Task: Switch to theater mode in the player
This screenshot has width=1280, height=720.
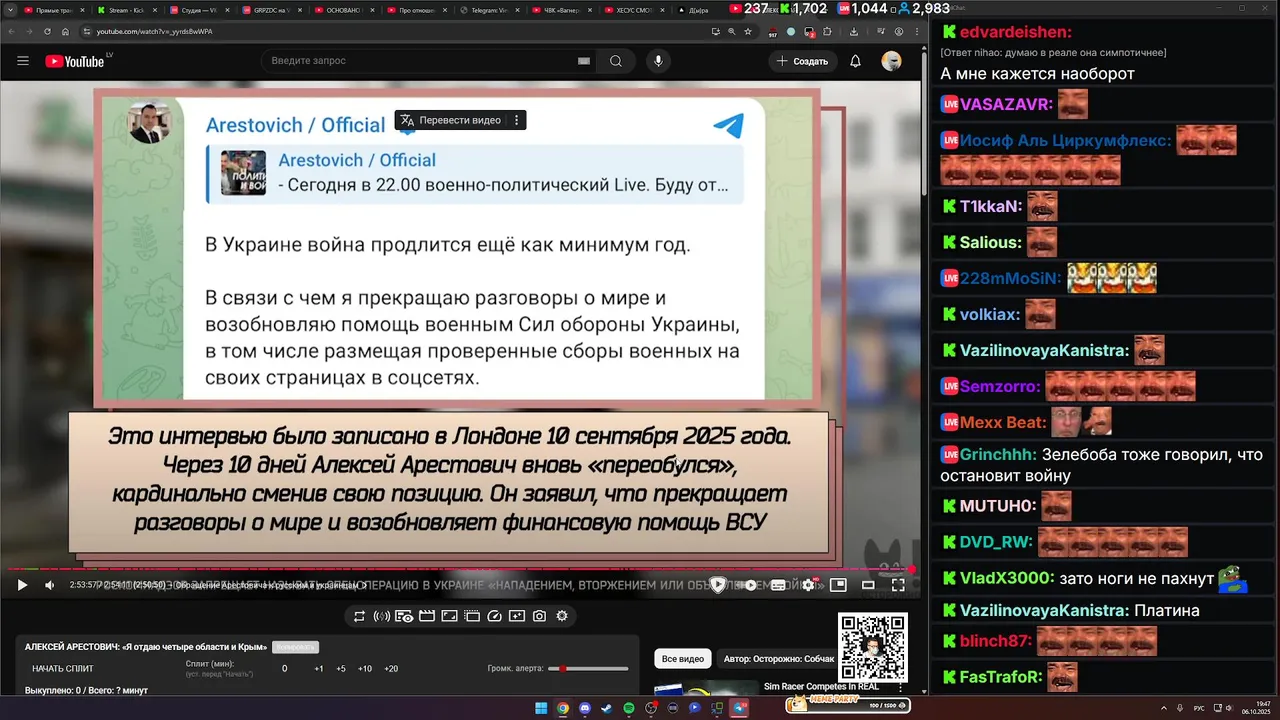Action: [868, 585]
